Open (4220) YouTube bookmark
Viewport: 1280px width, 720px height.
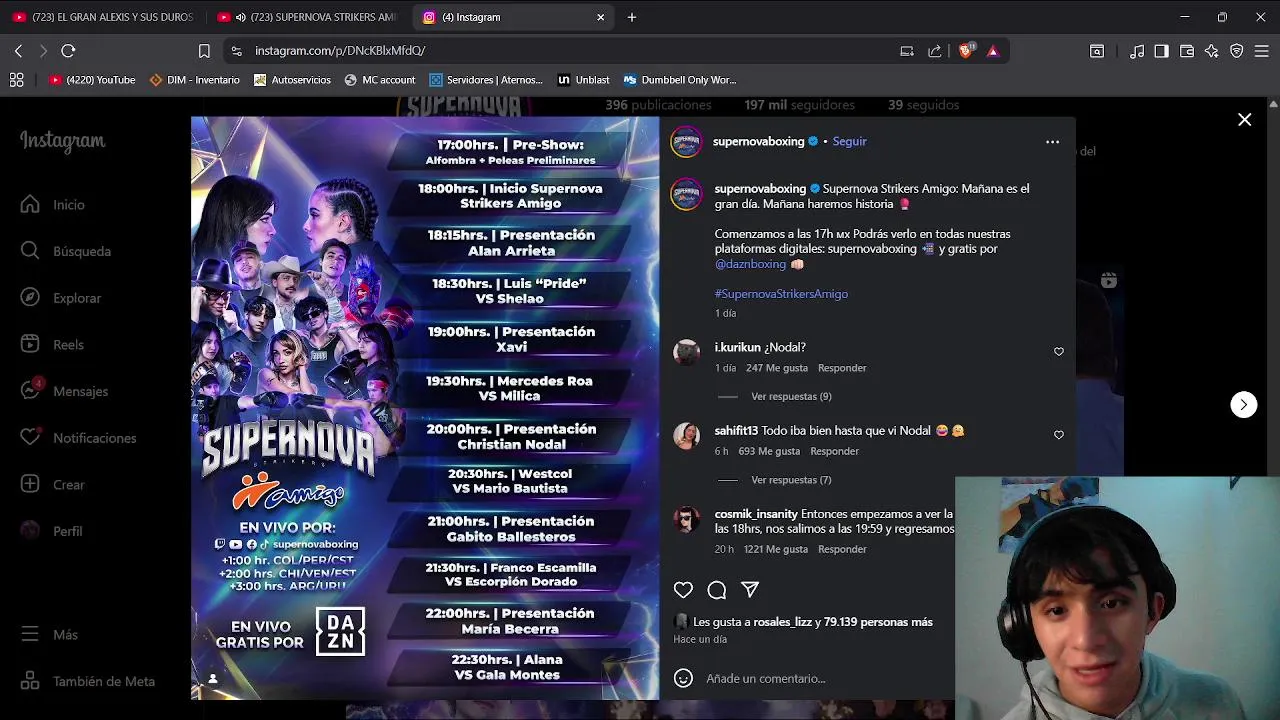pos(92,80)
